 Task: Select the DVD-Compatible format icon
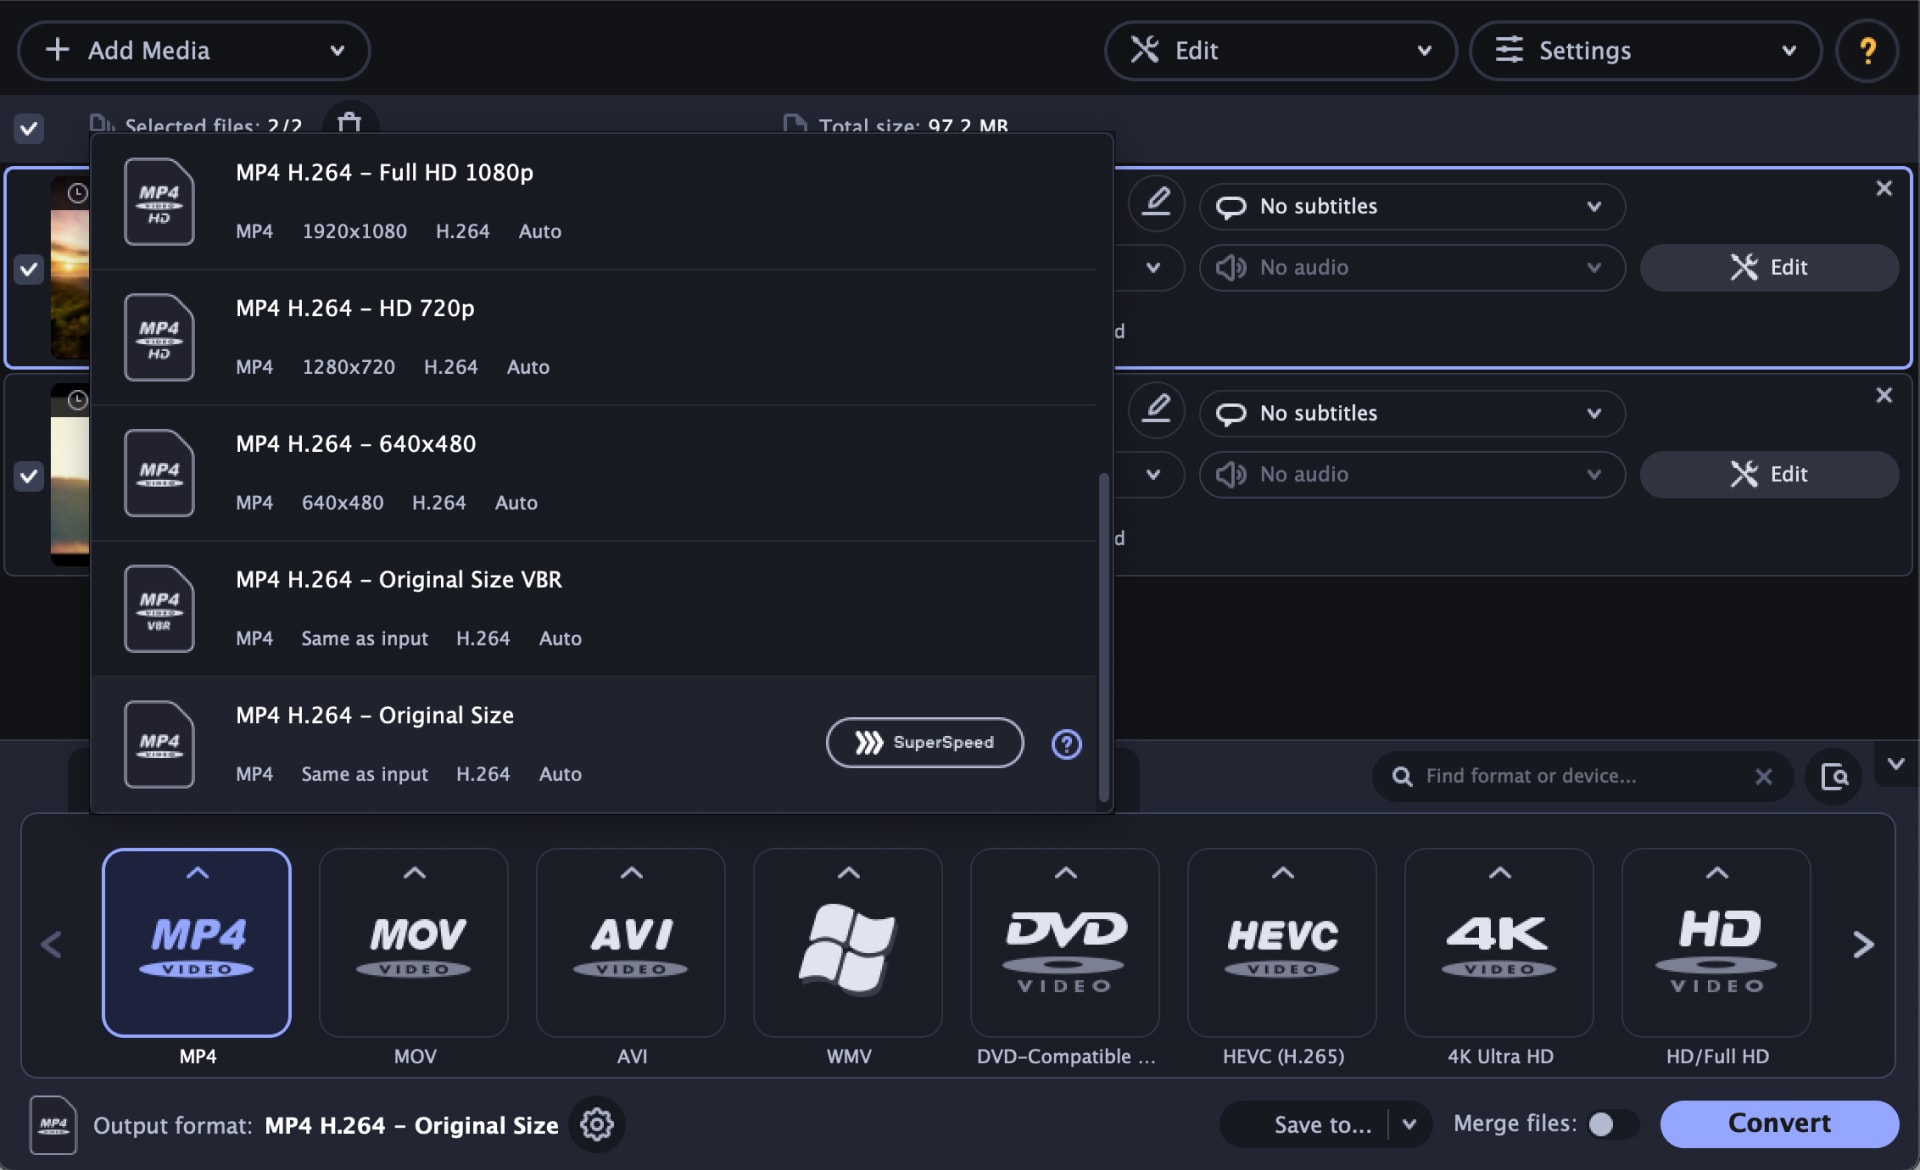click(1064, 941)
